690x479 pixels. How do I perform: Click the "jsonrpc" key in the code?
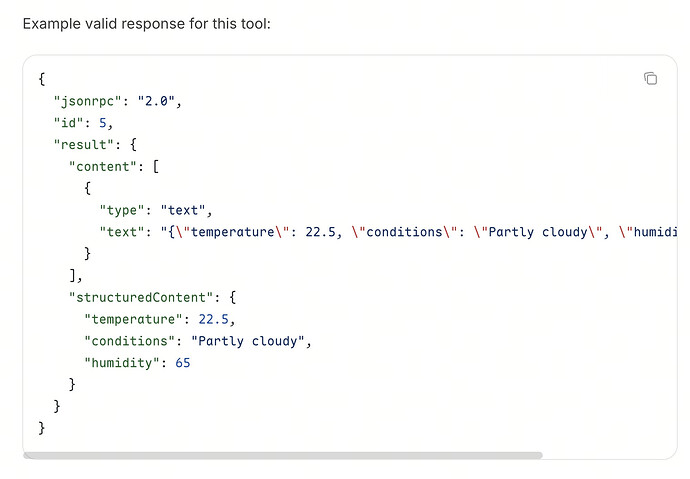pyautogui.click(x=87, y=101)
